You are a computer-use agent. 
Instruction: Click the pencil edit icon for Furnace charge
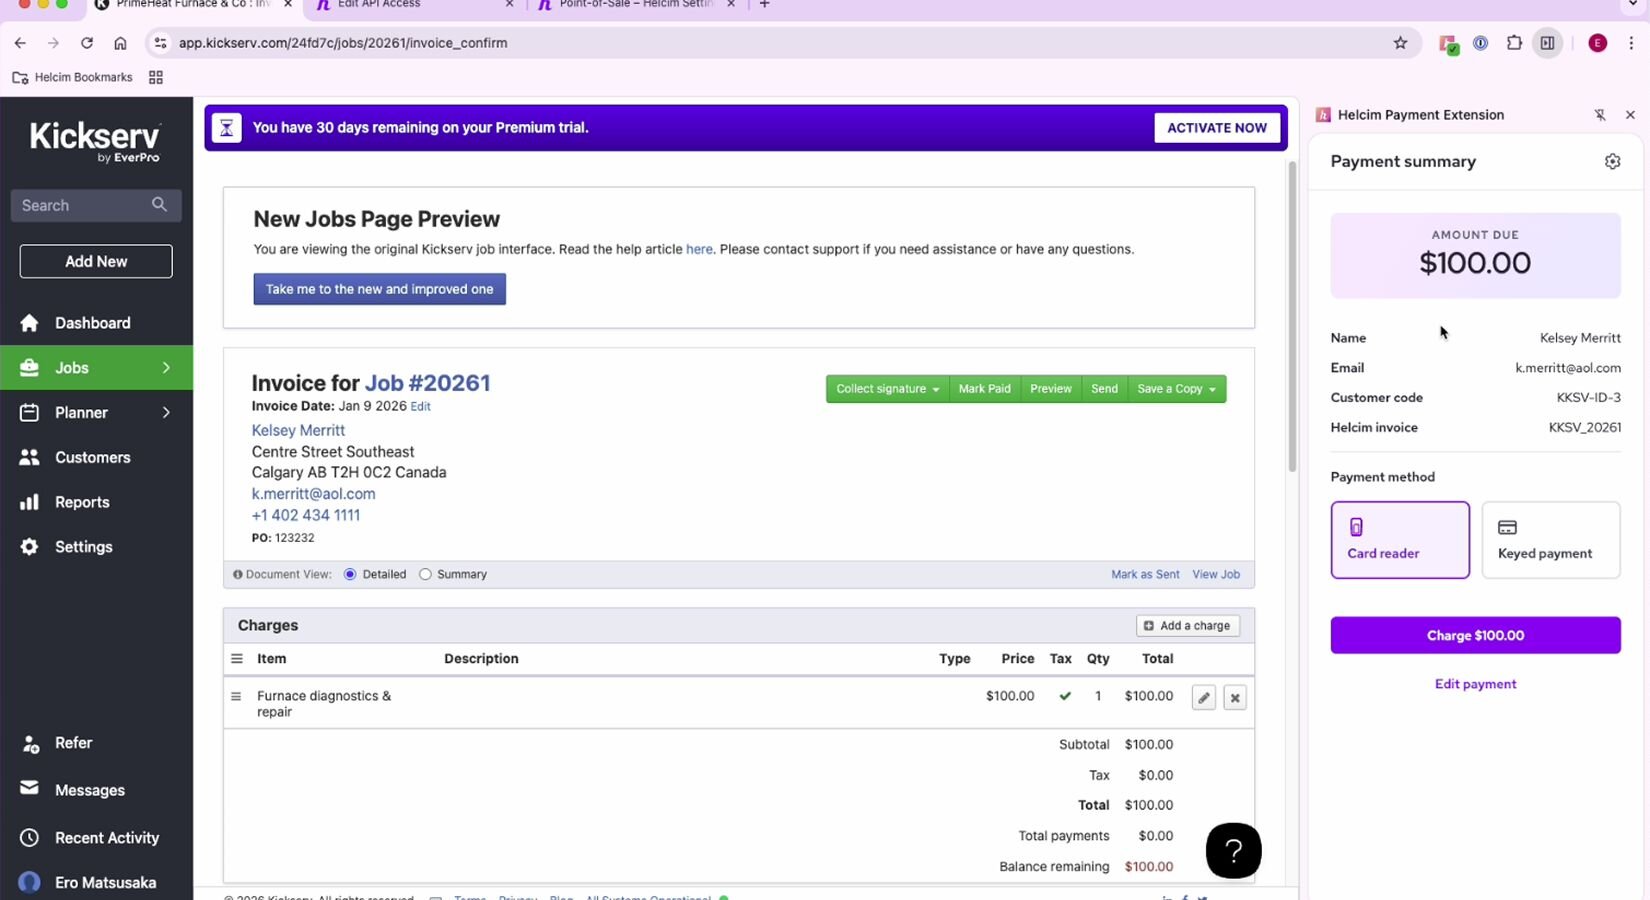click(x=1204, y=698)
